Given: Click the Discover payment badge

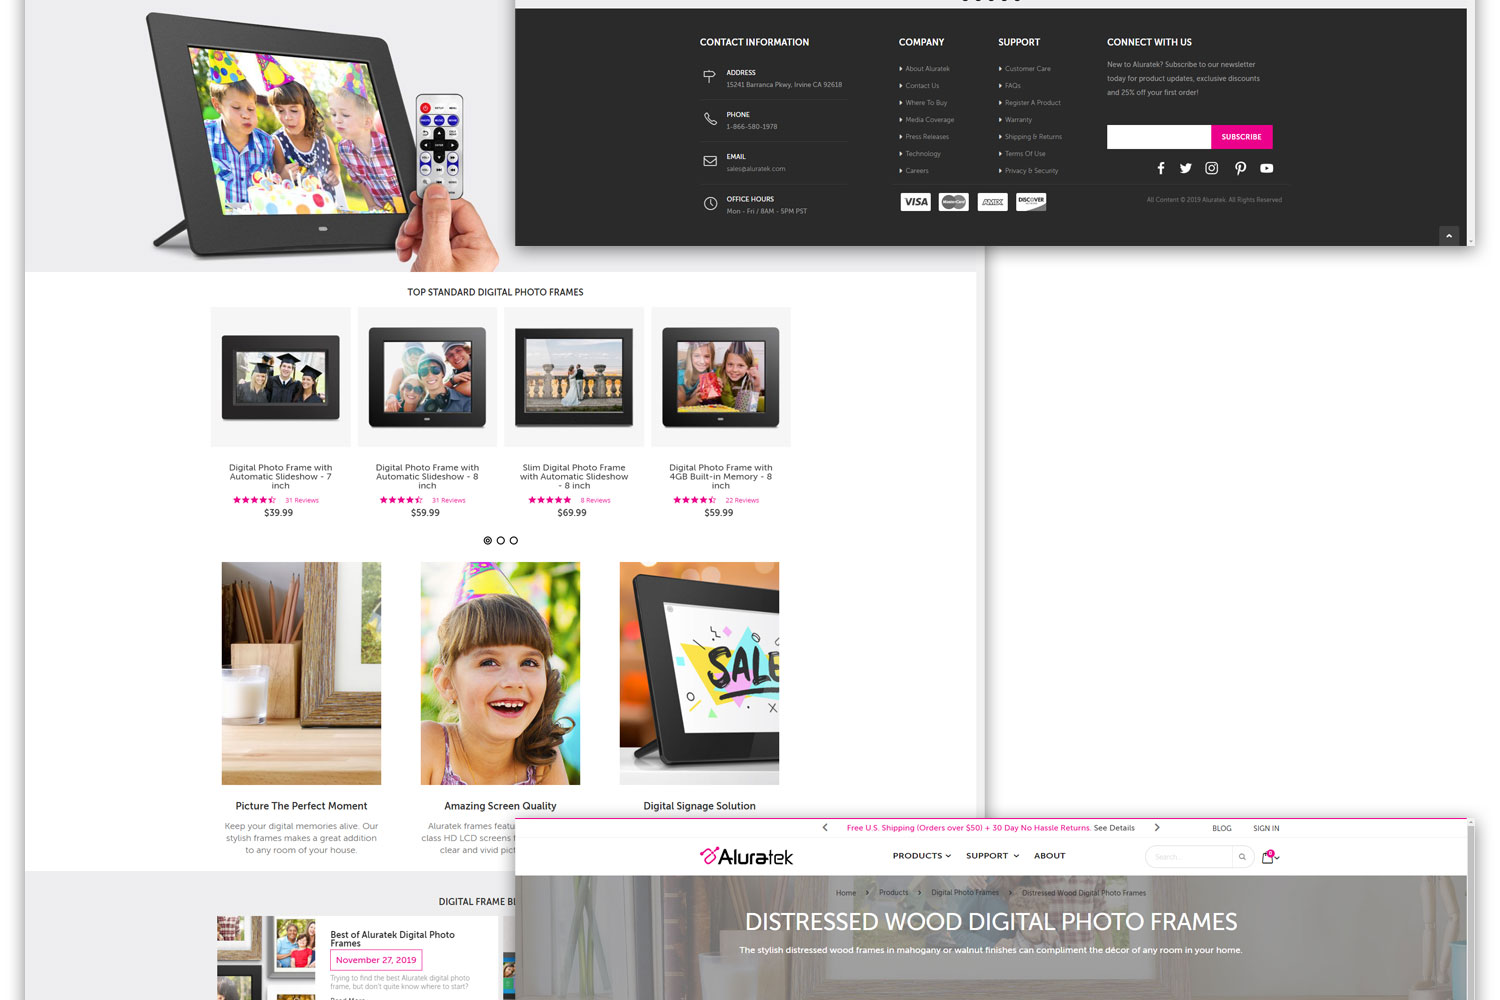Looking at the screenshot, I should pos(1031,202).
